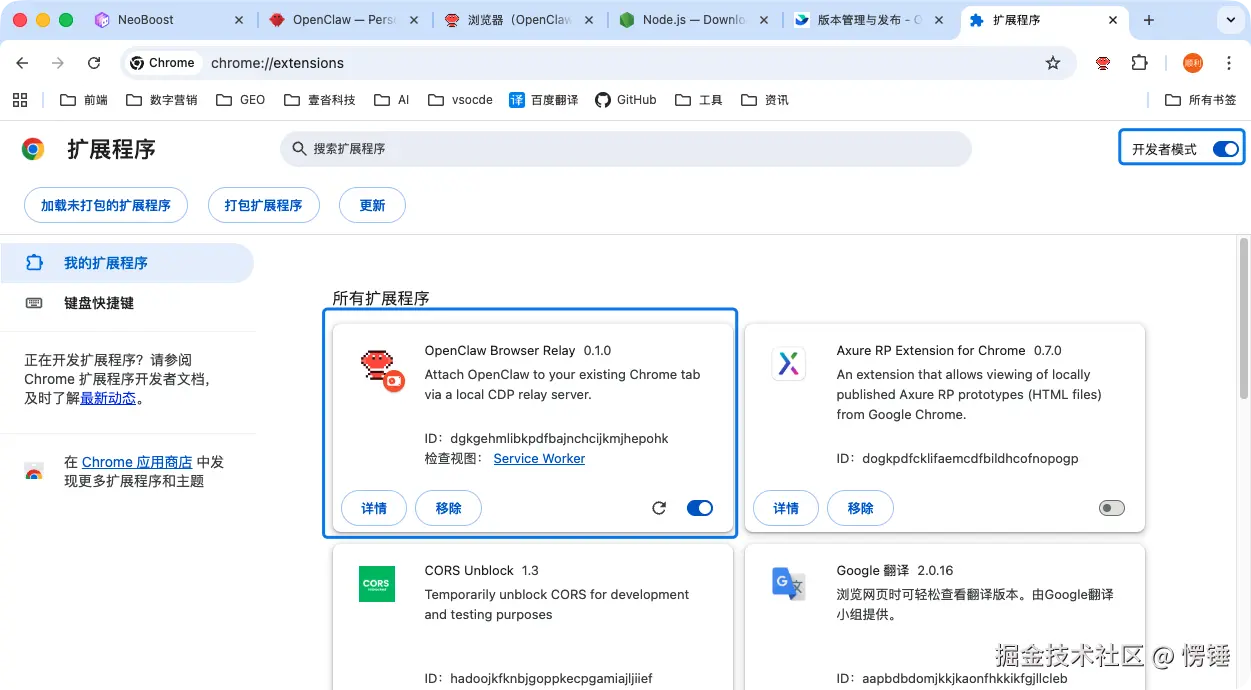1251x690 pixels.
Task: Open the 所有书签 folder
Action: 1201,100
